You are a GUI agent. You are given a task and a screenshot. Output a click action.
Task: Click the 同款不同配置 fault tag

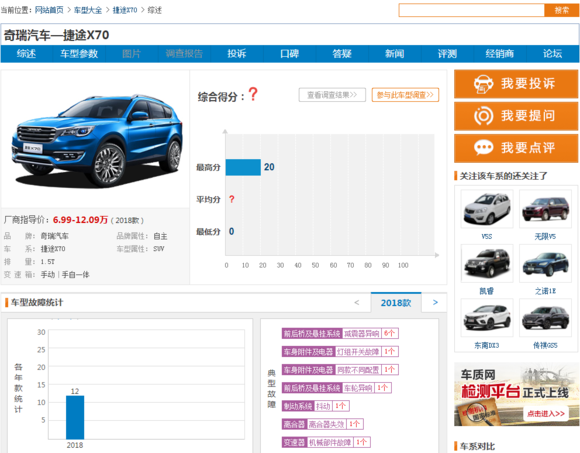pyautogui.click(x=358, y=370)
